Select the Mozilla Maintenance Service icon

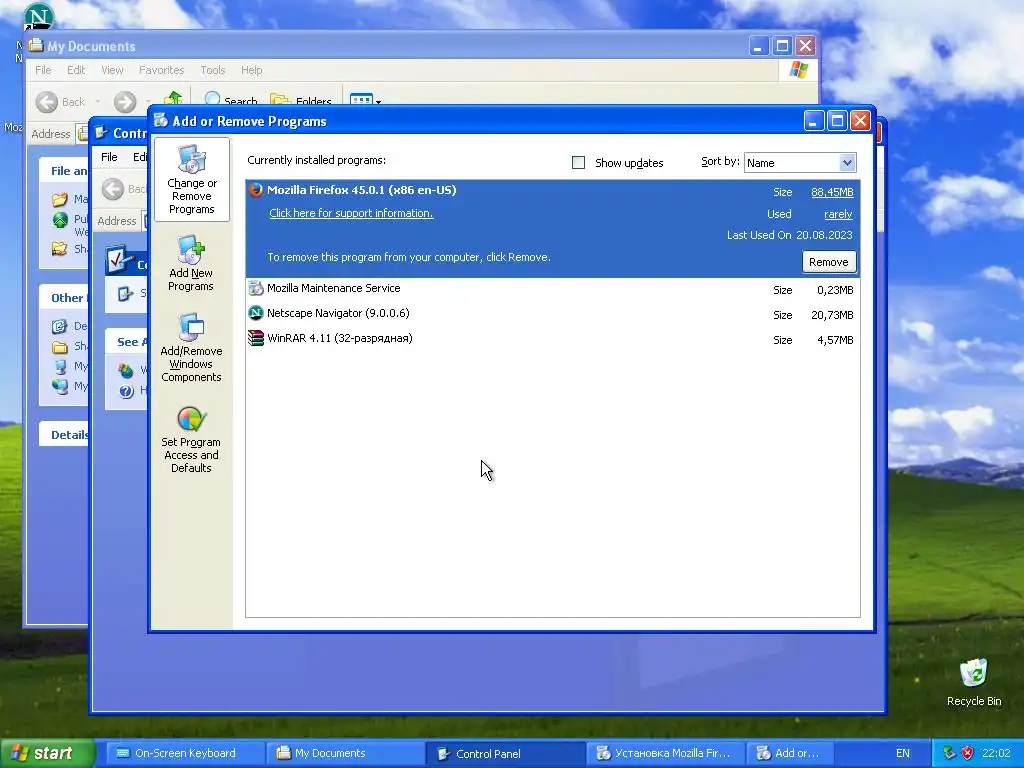[x=256, y=288]
